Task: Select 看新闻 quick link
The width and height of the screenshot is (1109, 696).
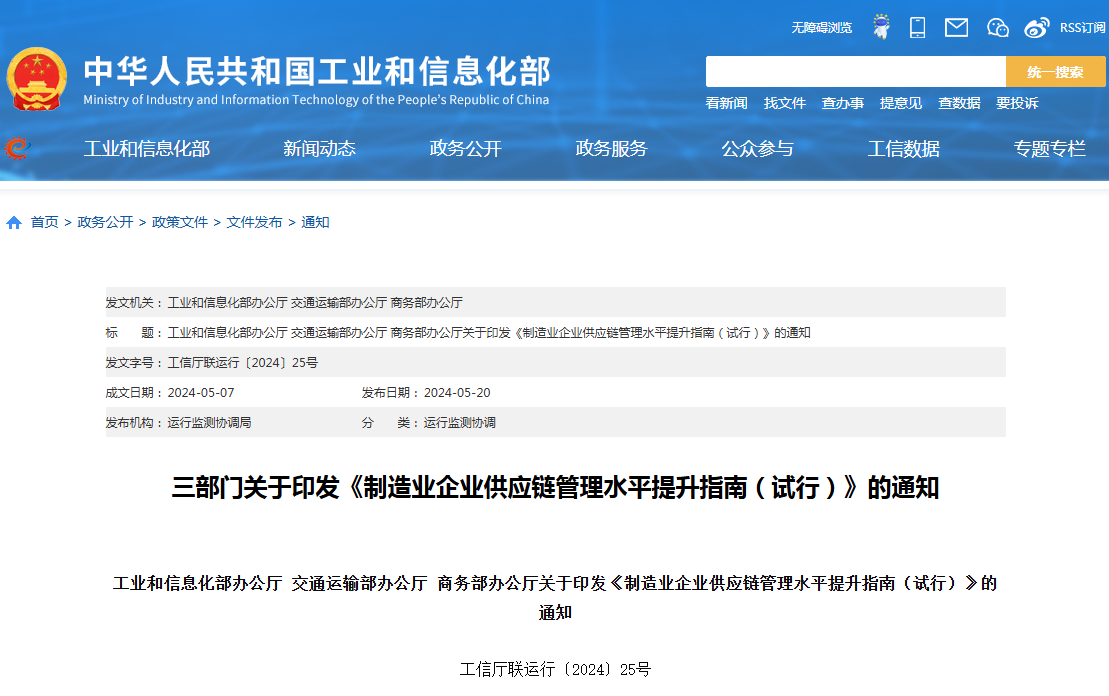Action: pos(726,103)
